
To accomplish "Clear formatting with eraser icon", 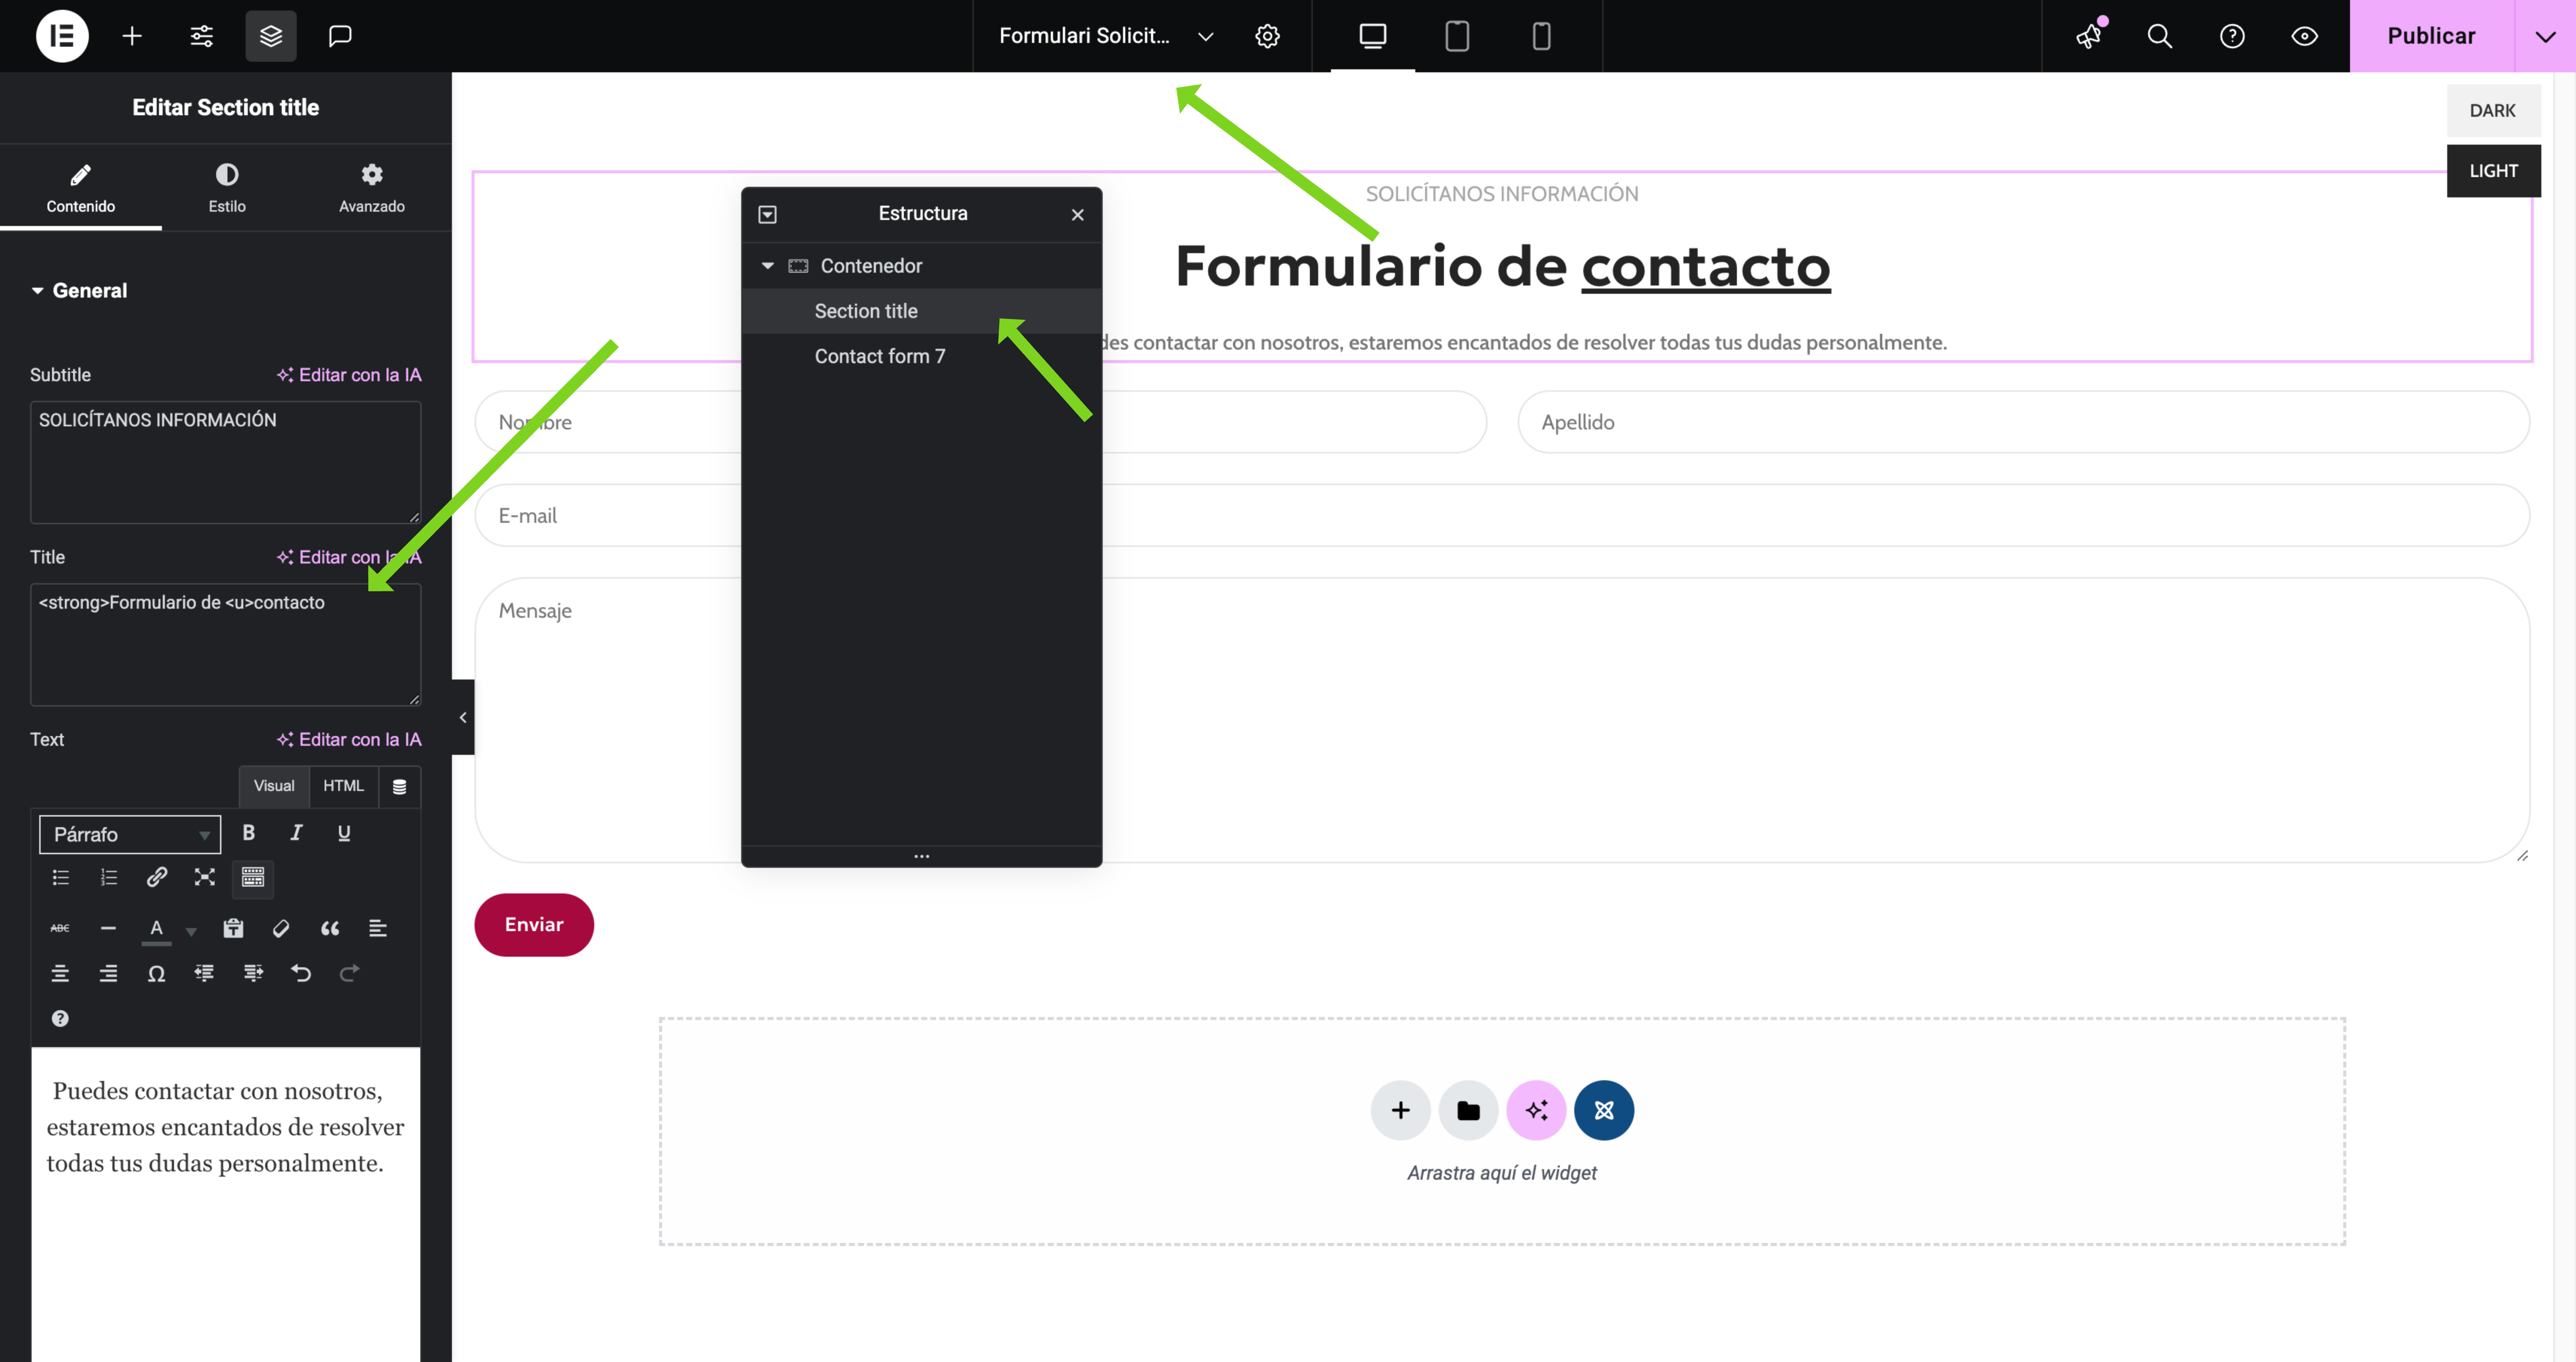I will coord(281,929).
